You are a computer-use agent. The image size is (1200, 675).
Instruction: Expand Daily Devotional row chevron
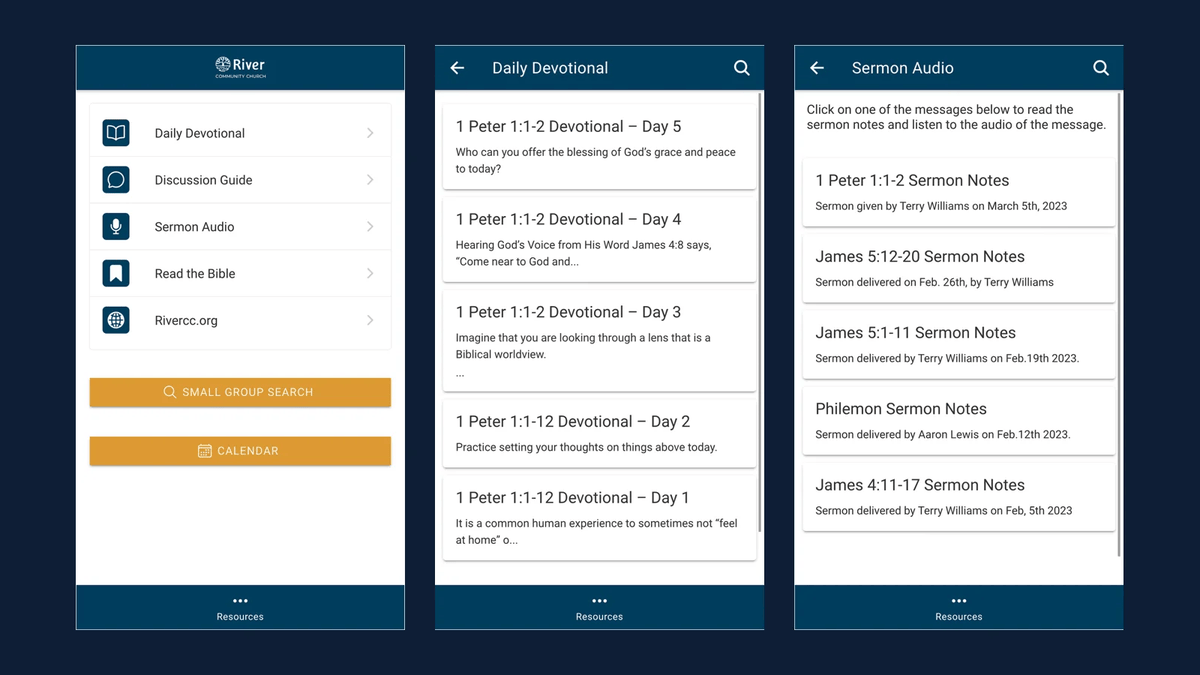(370, 133)
